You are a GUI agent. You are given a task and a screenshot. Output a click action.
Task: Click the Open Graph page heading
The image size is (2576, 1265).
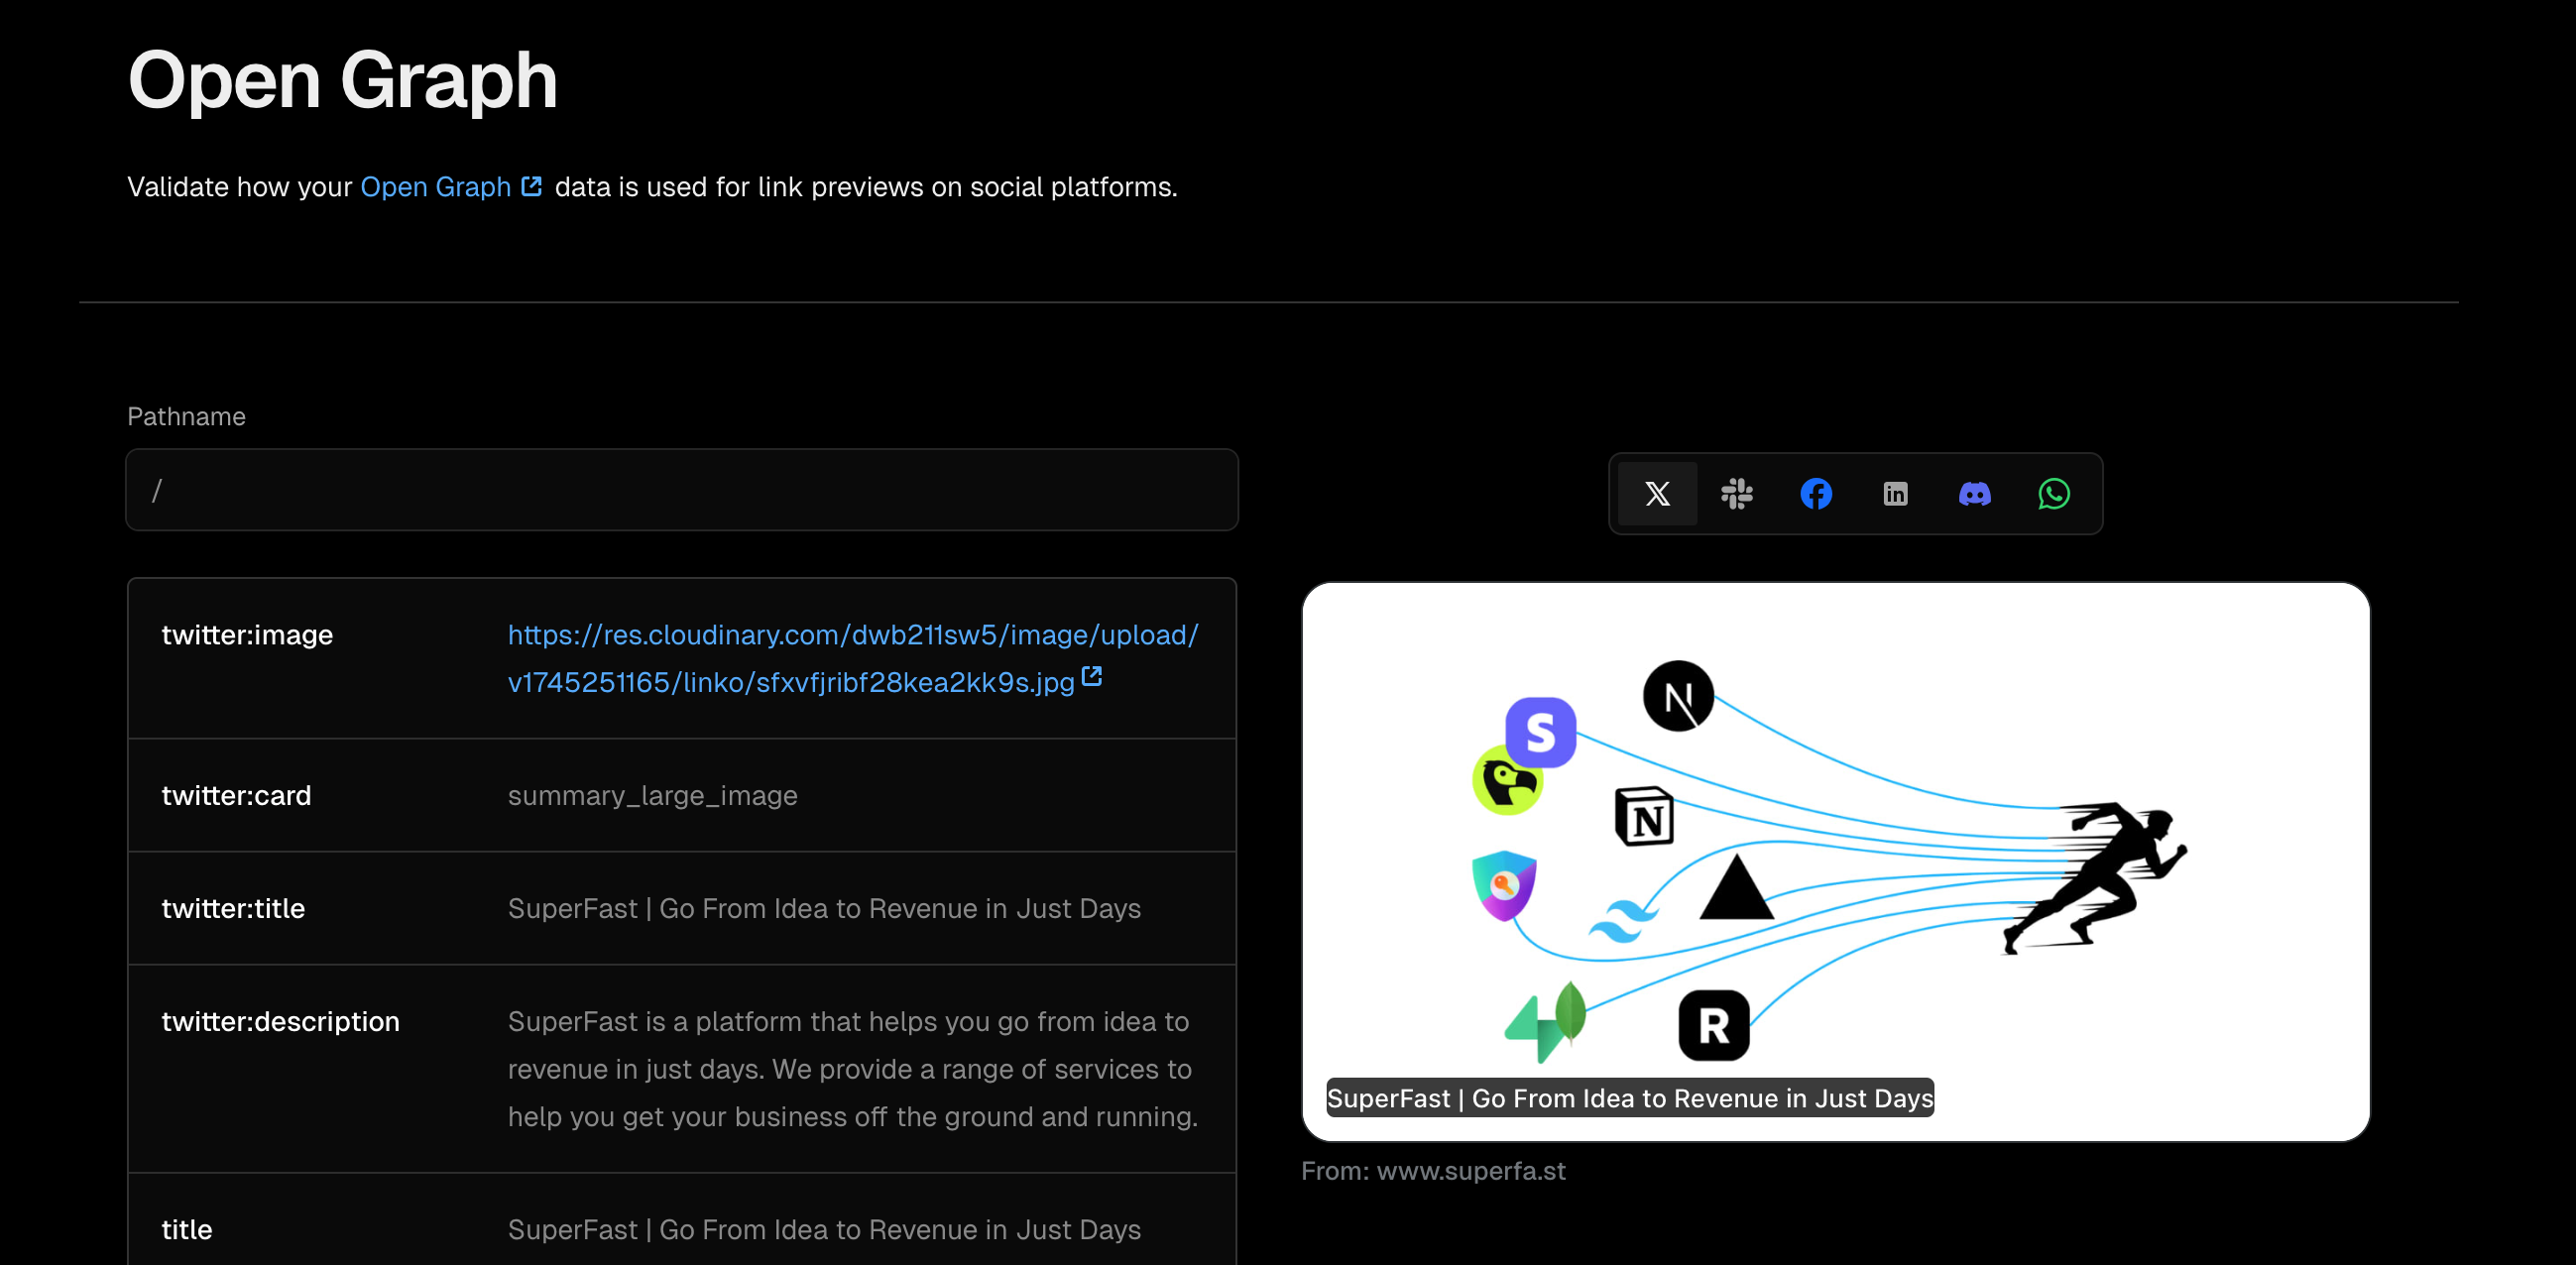(x=342, y=80)
